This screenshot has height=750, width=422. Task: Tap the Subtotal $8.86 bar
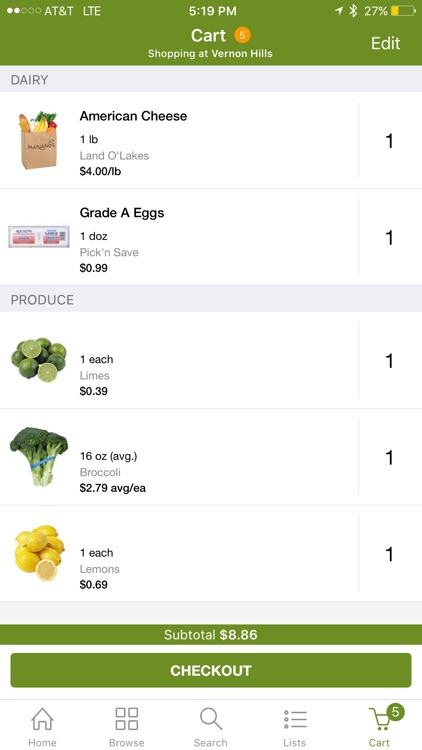click(211, 635)
